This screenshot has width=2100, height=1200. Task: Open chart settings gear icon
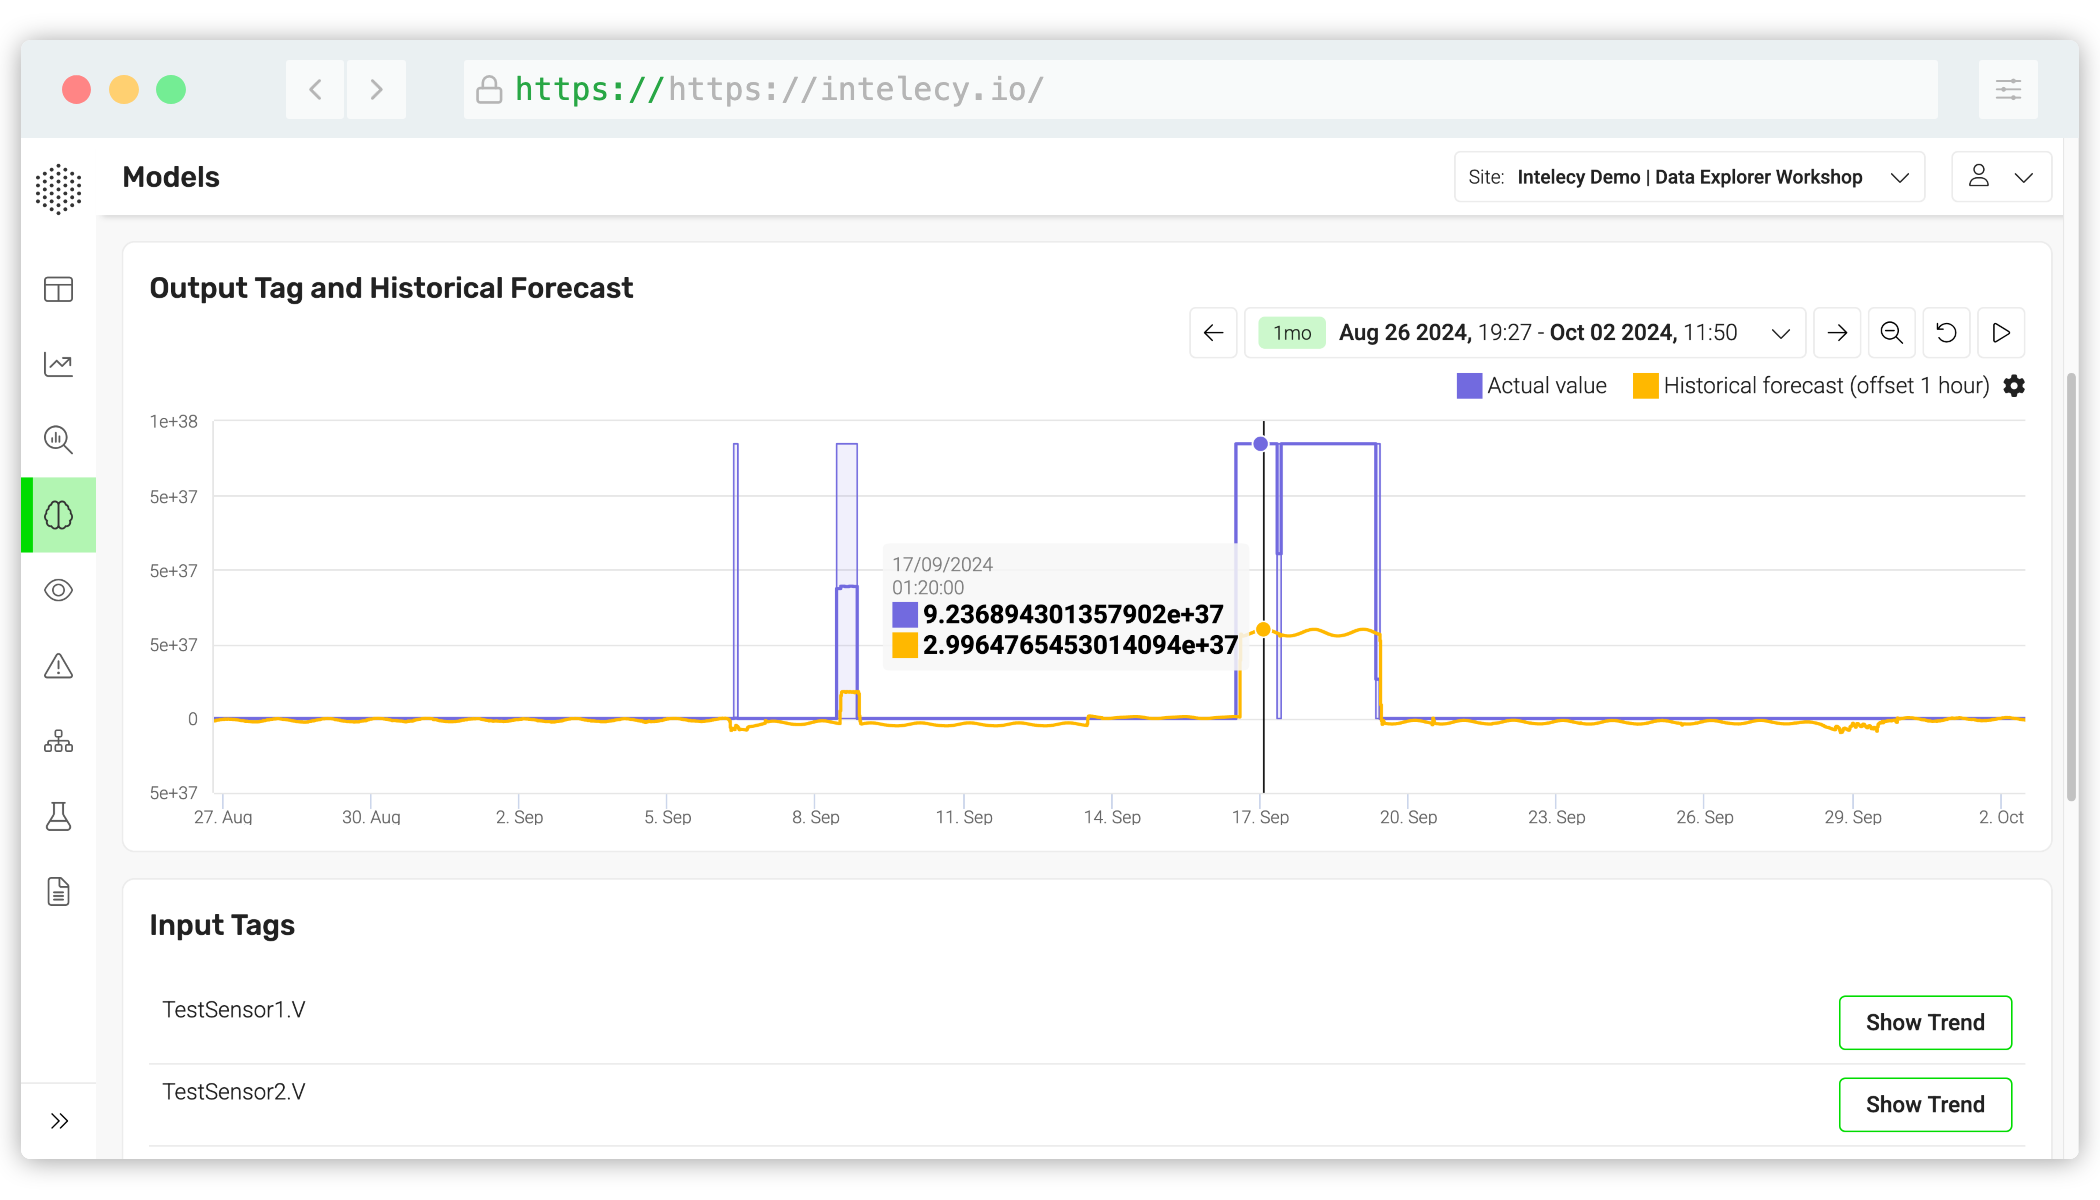pyautogui.click(x=2014, y=386)
